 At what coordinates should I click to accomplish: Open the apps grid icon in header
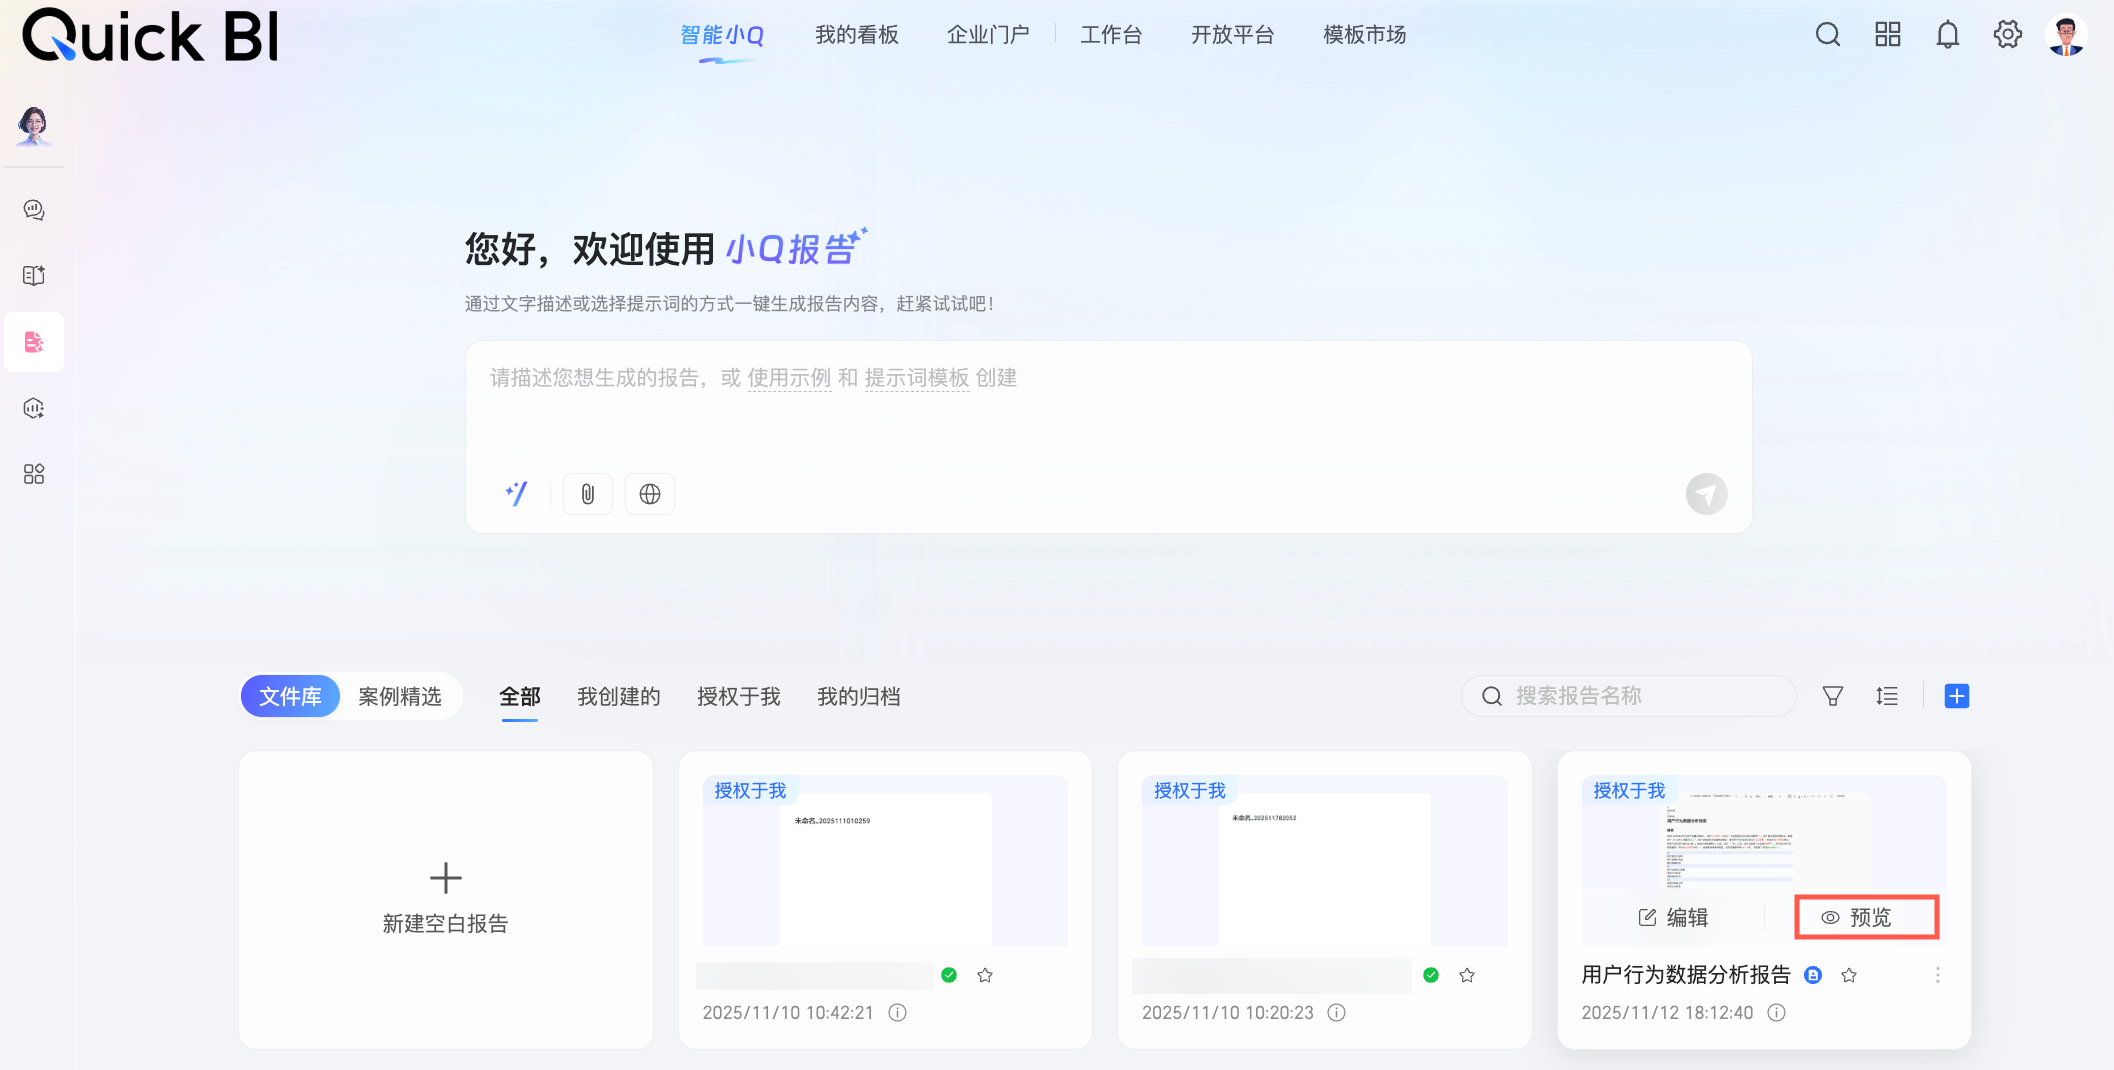[x=1888, y=35]
